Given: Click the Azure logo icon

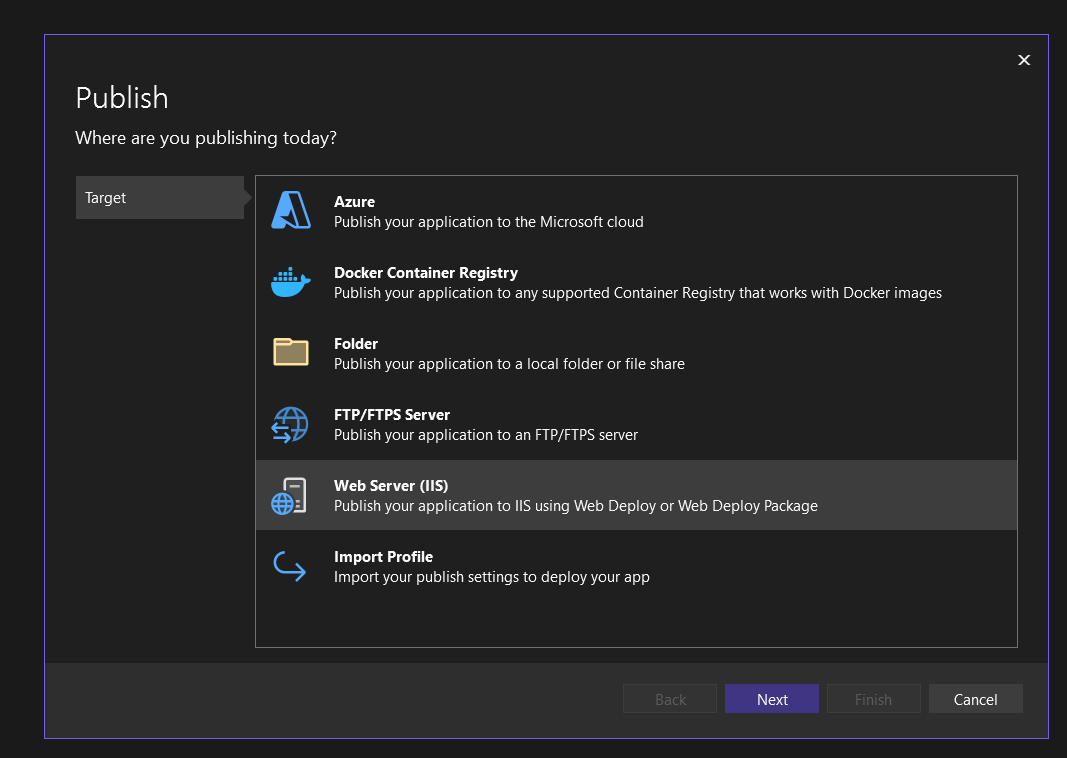Looking at the screenshot, I should click(x=291, y=211).
